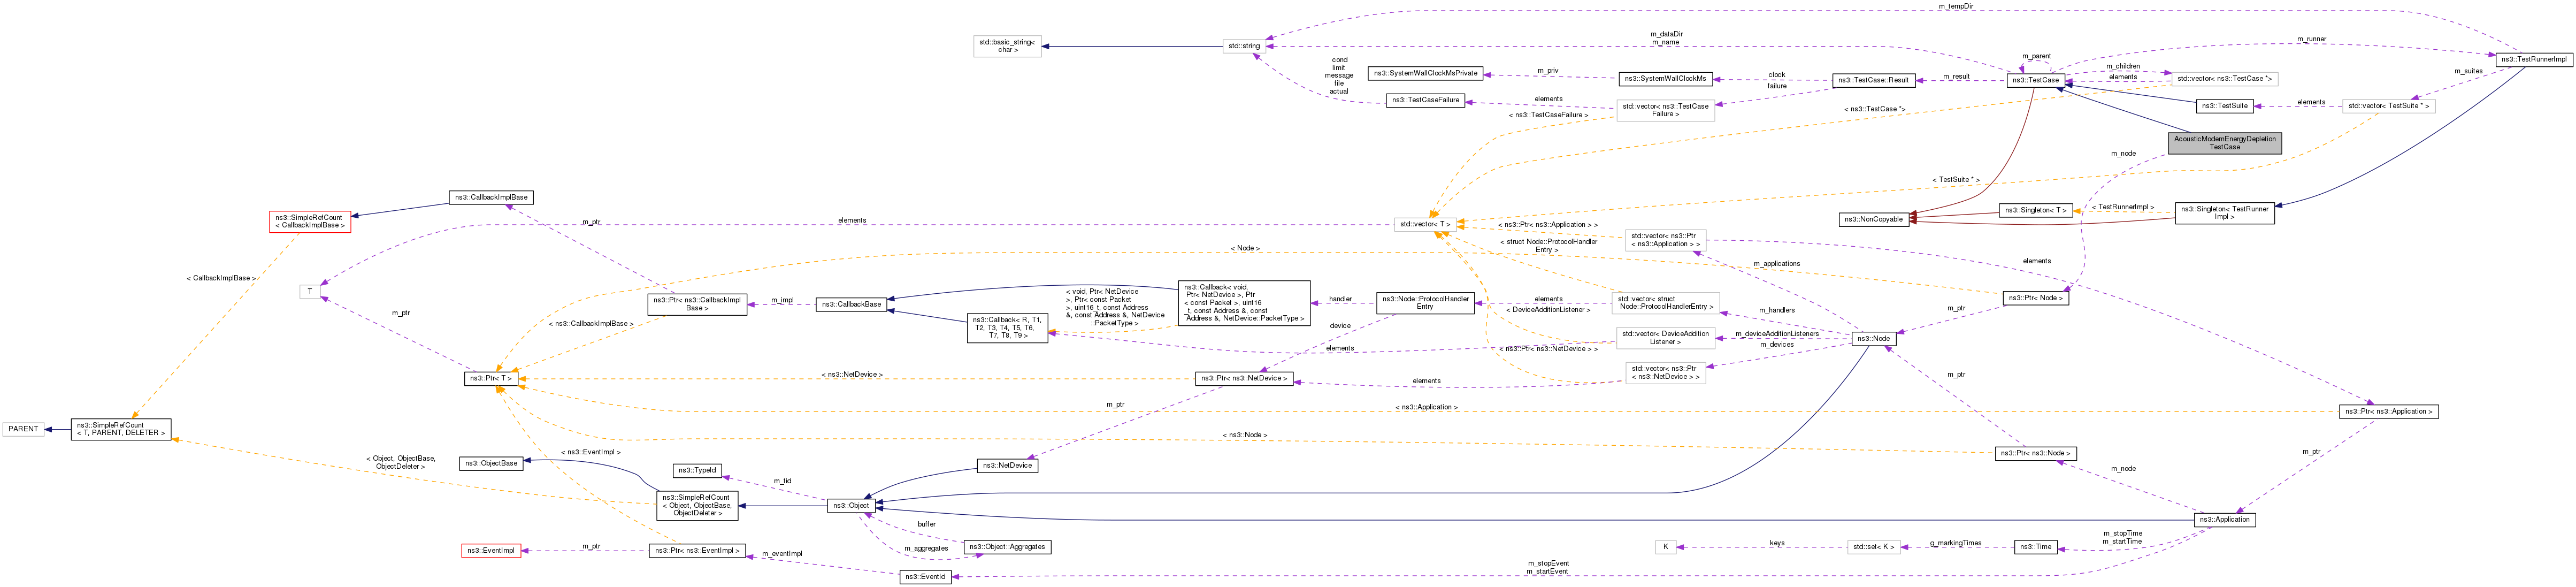Open ns3::Callback< R, T1, T2... > node
The width and height of the screenshot is (2576, 587).
click(1007, 328)
